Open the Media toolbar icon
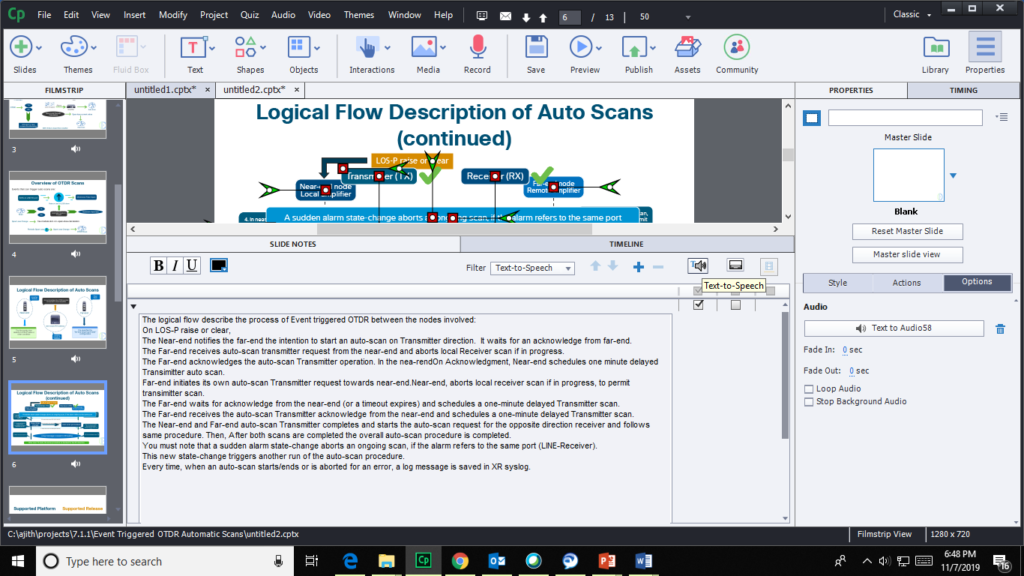The image size is (1024, 576). coord(424,48)
